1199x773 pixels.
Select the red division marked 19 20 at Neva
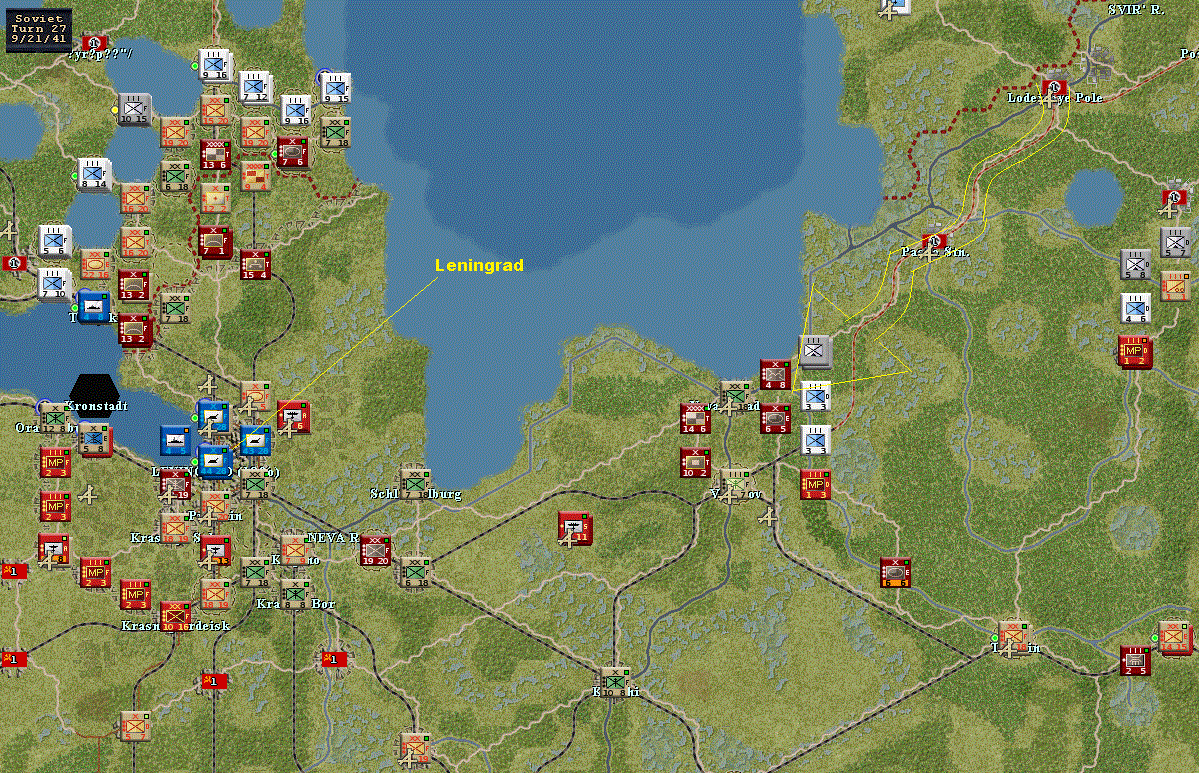click(375, 550)
